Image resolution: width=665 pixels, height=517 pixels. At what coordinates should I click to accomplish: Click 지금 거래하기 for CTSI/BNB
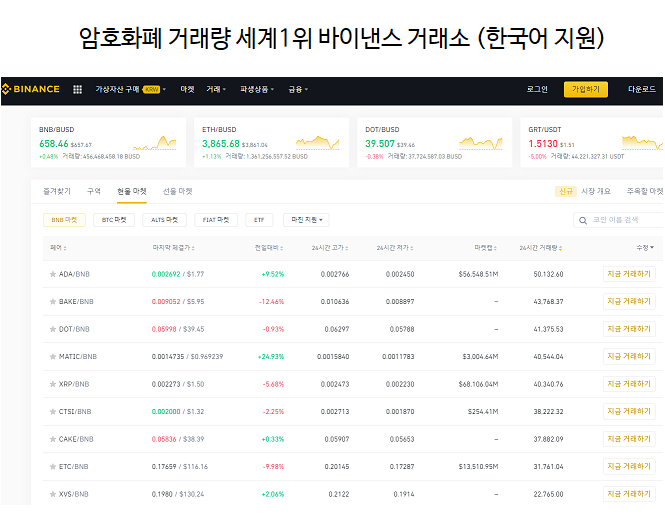[x=629, y=411]
